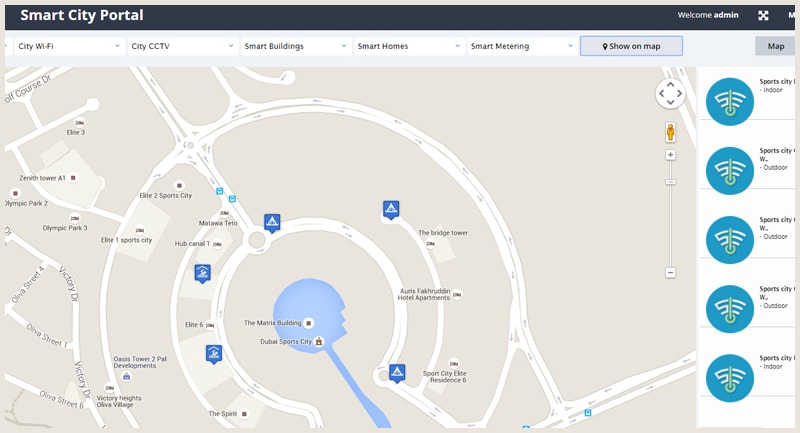The image size is (800, 433).
Task: Expand the City CCTV dropdown
Action: pyautogui.click(x=182, y=46)
